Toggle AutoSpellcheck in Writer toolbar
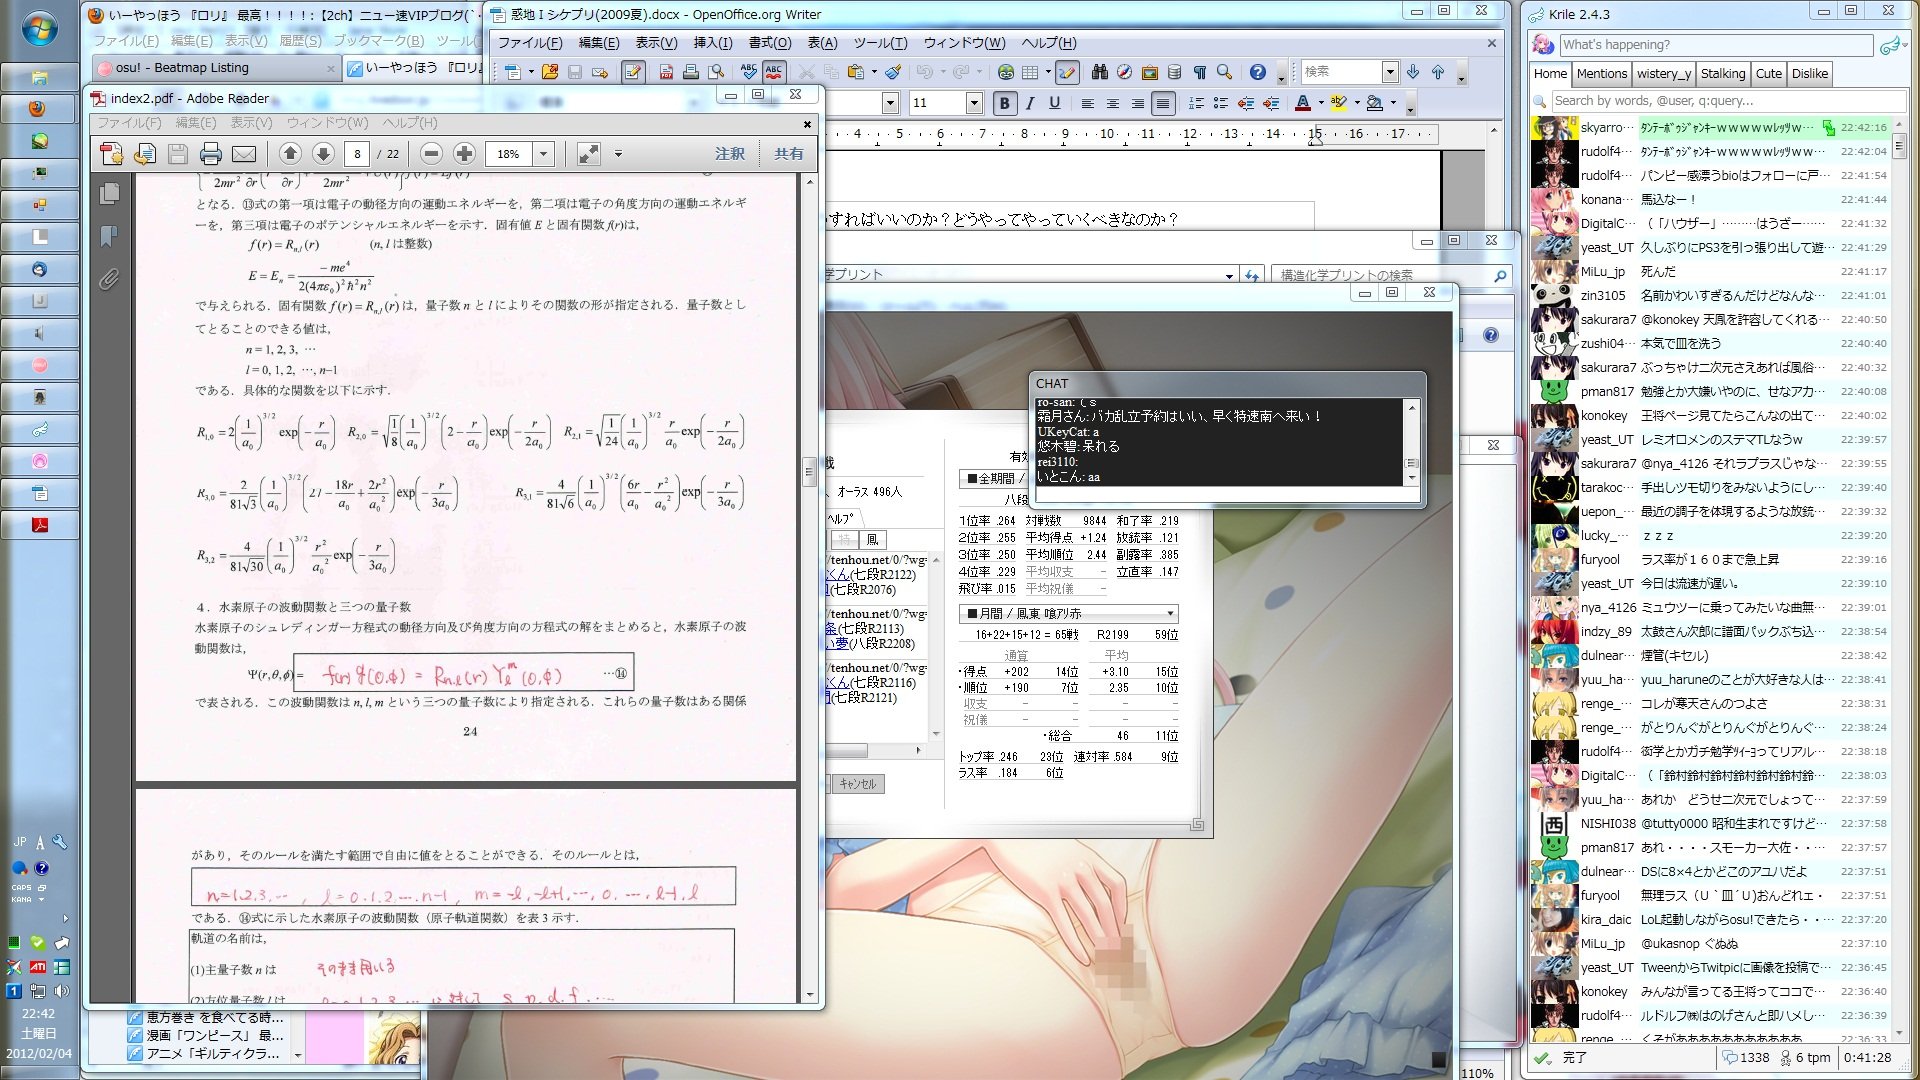The height and width of the screenshot is (1080, 1920). (773, 72)
